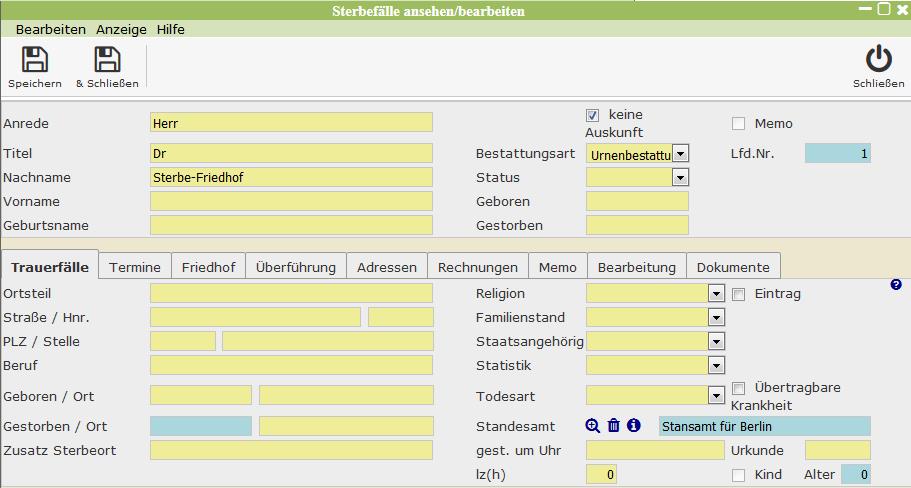The width and height of the screenshot is (911, 488).
Task: Open the Bestattungsart dropdown
Action: tap(680, 154)
